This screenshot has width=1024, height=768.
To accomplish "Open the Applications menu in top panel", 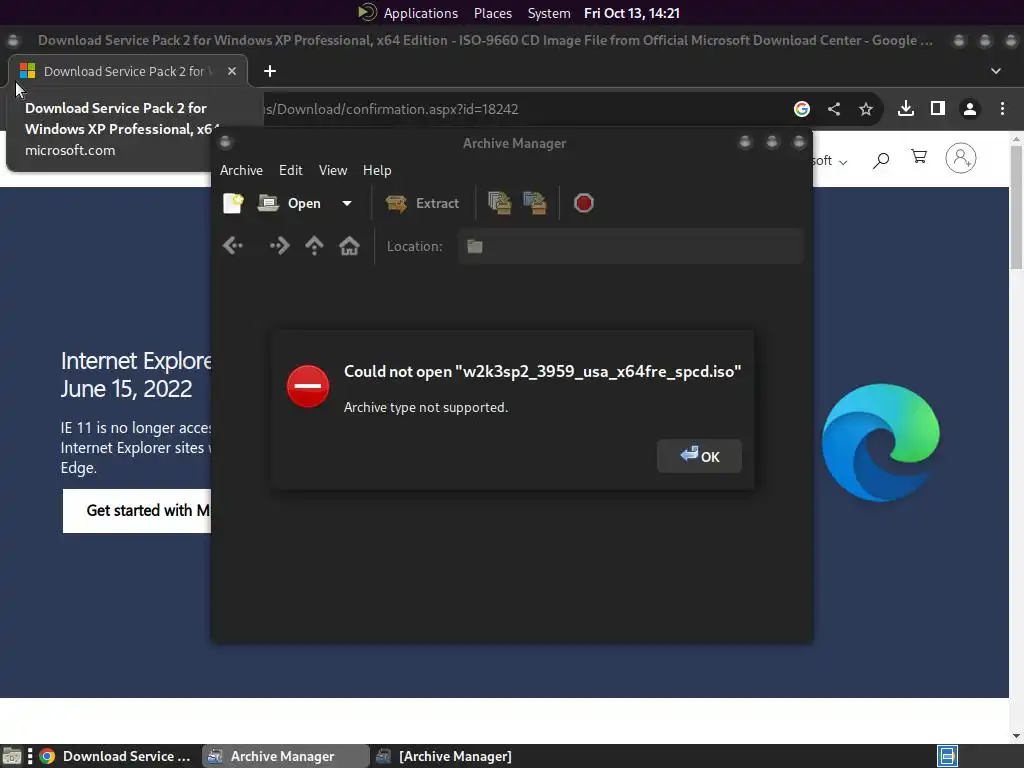I will [421, 13].
